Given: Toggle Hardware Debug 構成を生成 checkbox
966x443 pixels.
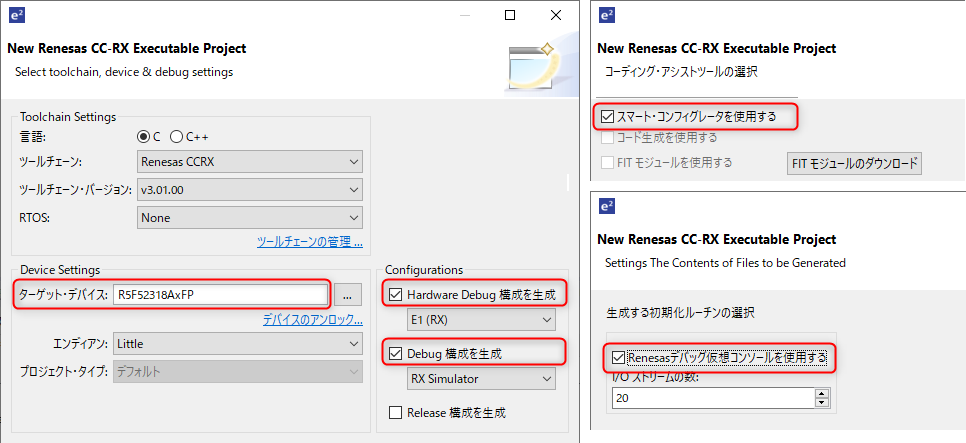Looking at the screenshot, I should [x=395, y=295].
